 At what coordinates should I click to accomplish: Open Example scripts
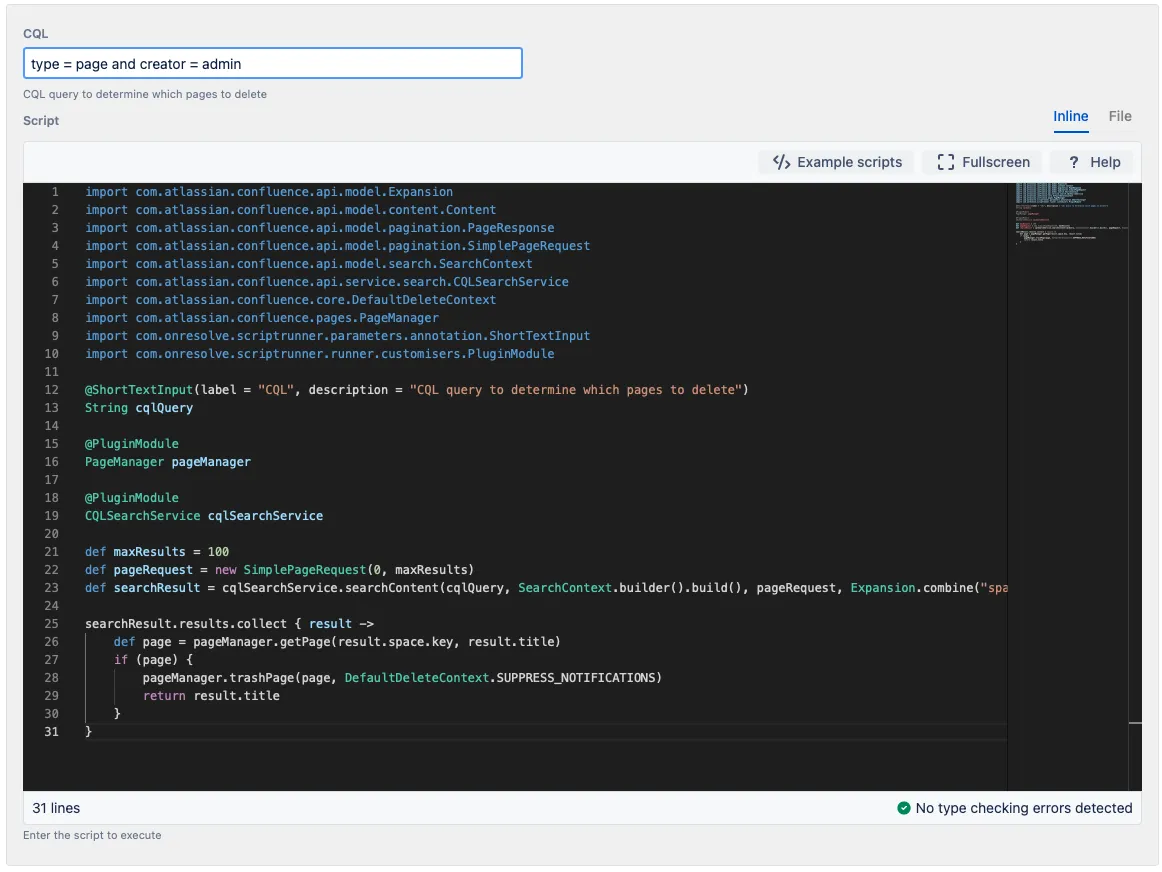coord(837,162)
